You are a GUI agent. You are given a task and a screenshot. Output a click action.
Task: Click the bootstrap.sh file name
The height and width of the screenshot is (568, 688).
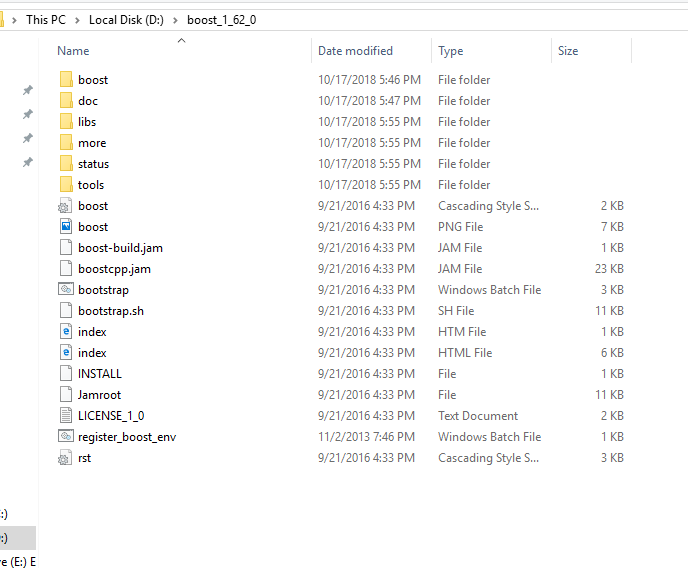coord(111,311)
